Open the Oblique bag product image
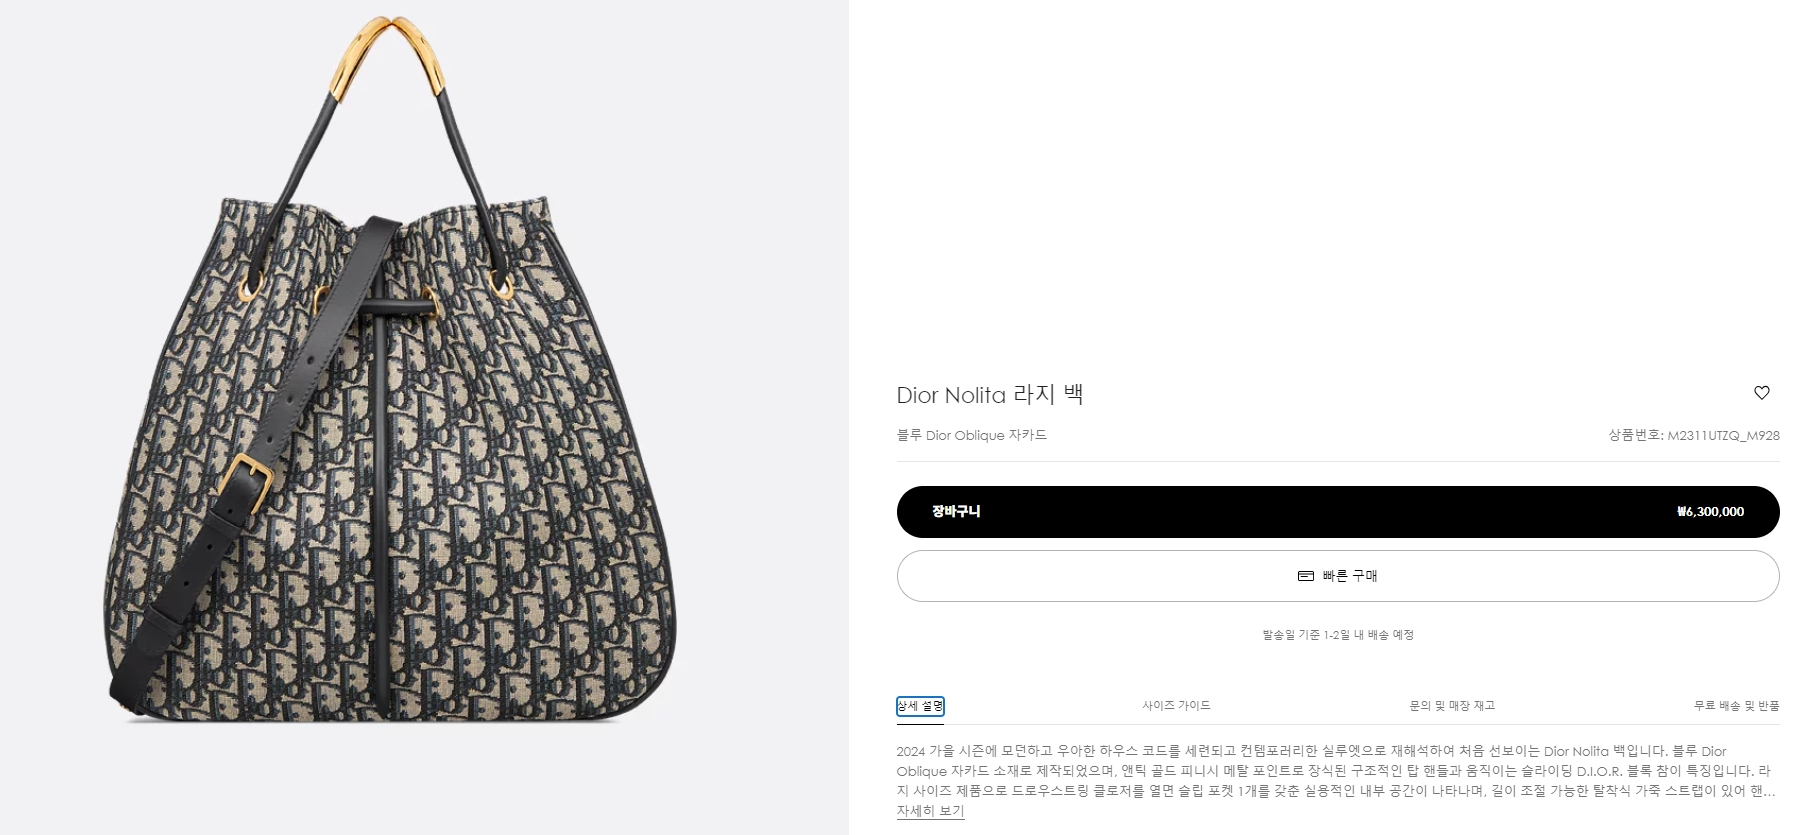The width and height of the screenshot is (1802, 835). [x=390, y=368]
